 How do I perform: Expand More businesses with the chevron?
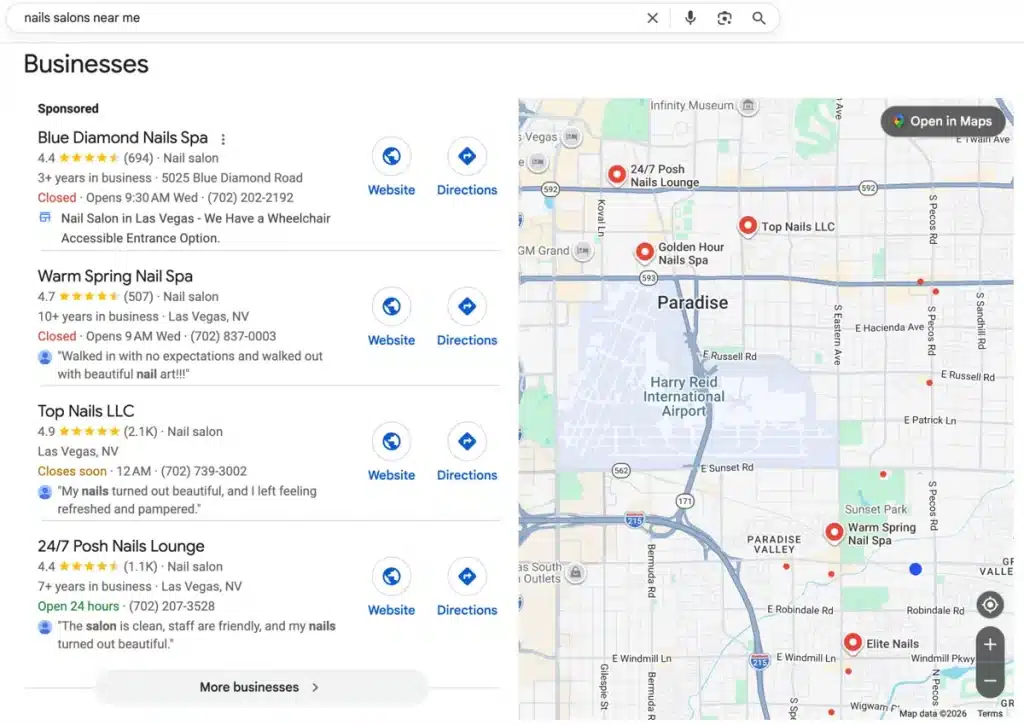[x=314, y=687]
